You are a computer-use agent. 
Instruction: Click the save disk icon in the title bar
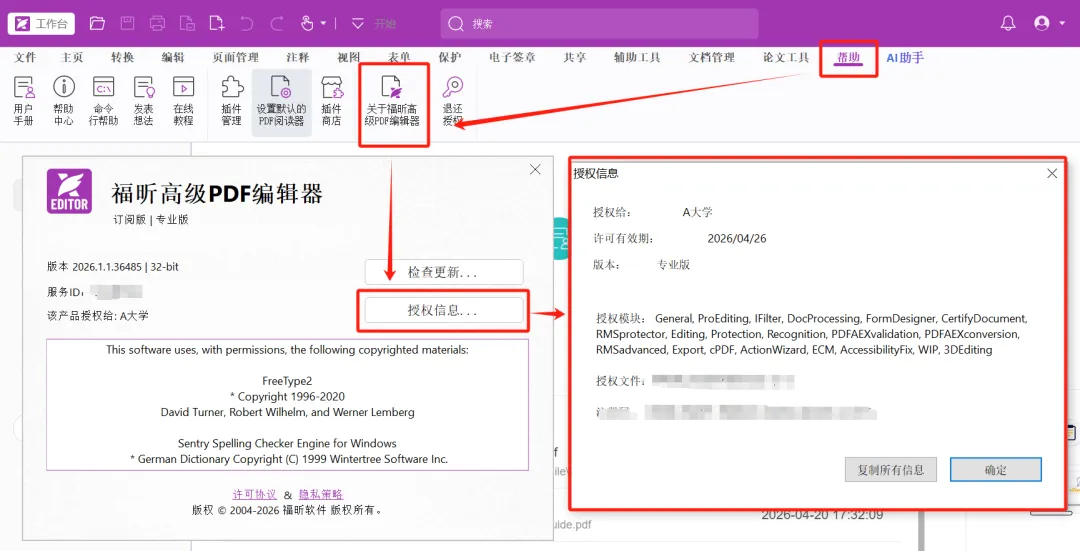127,23
